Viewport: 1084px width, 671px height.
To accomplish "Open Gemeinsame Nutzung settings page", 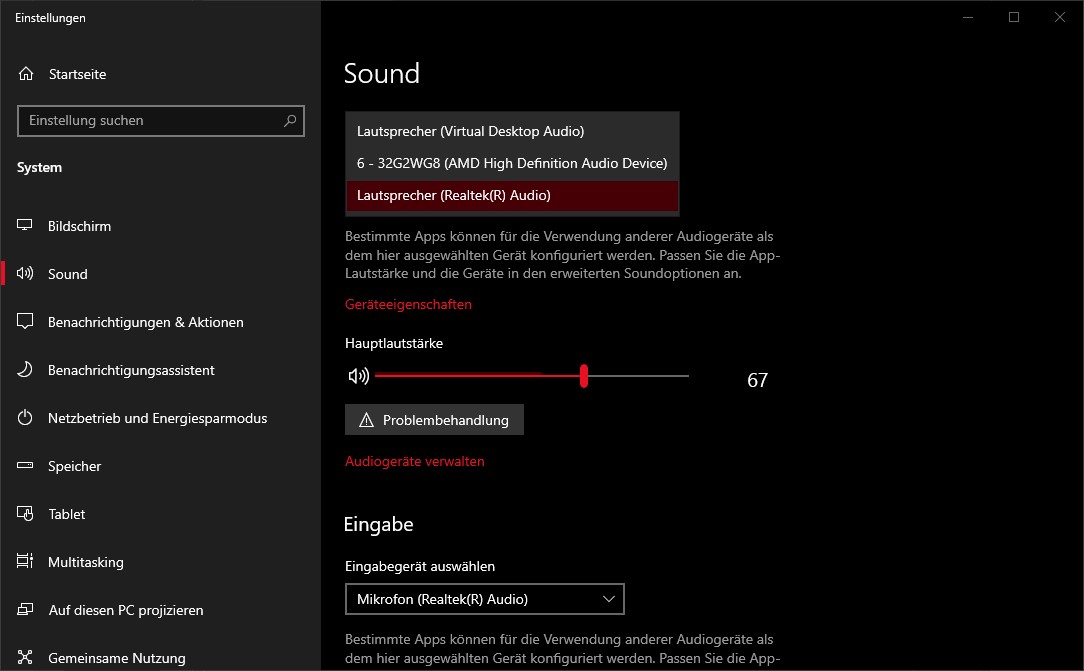I will coord(116,658).
